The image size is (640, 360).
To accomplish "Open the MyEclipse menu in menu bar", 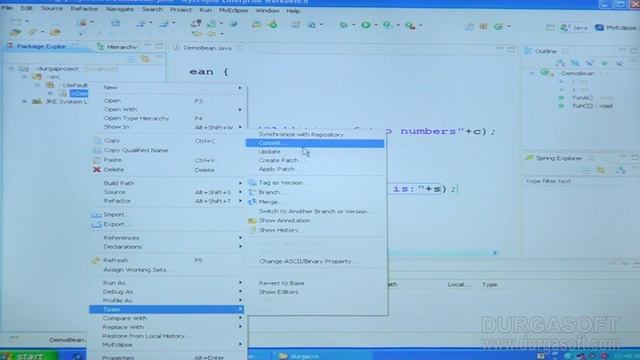I will tap(233, 10).
